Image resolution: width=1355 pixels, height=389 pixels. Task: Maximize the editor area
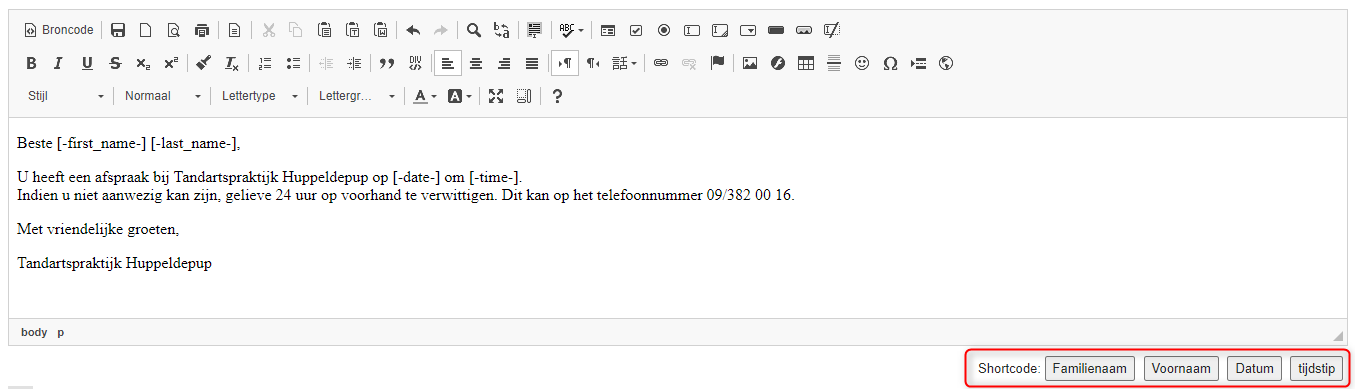(x=495, y=96)
